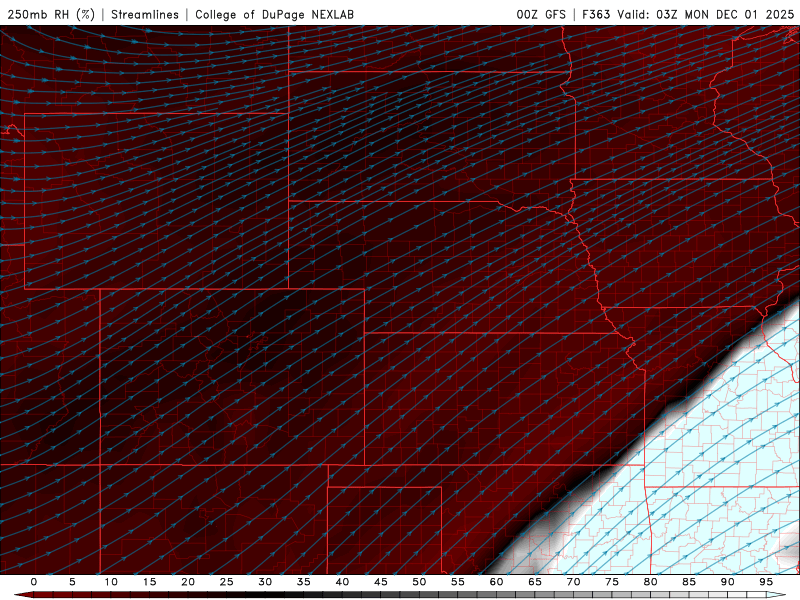Click the '5' value on color scale
Screen dimensions: 800x600
click(x=72, y=582)
